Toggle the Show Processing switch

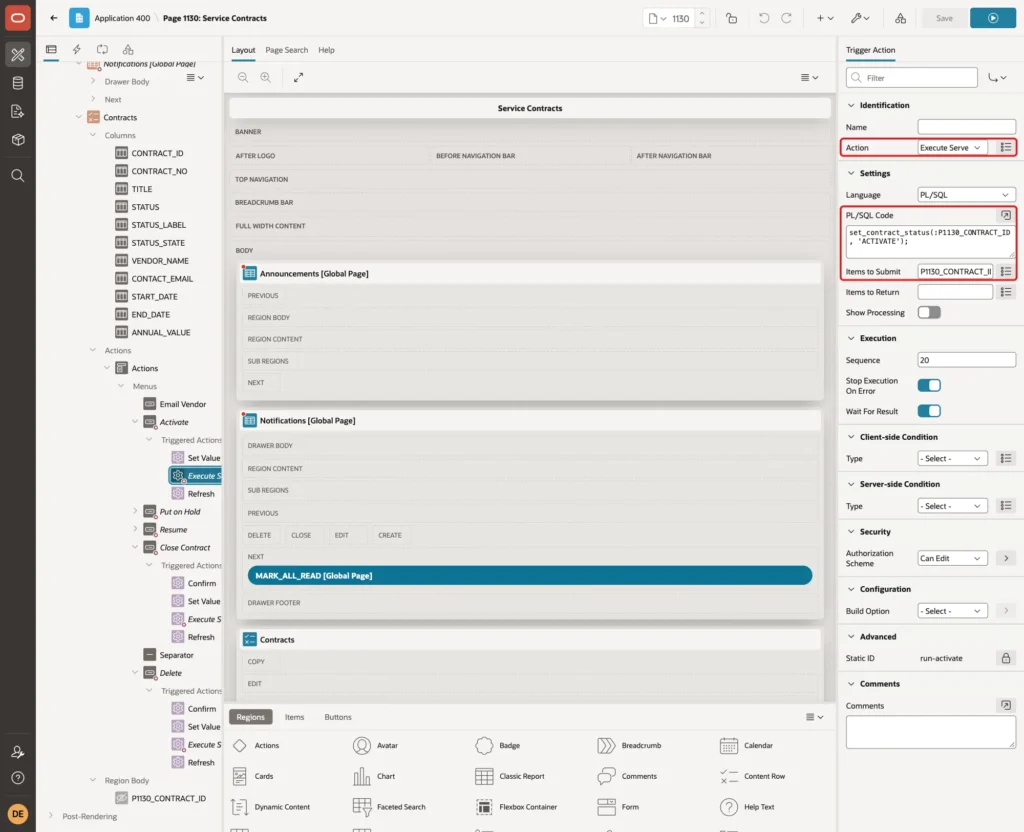[929, 313]
